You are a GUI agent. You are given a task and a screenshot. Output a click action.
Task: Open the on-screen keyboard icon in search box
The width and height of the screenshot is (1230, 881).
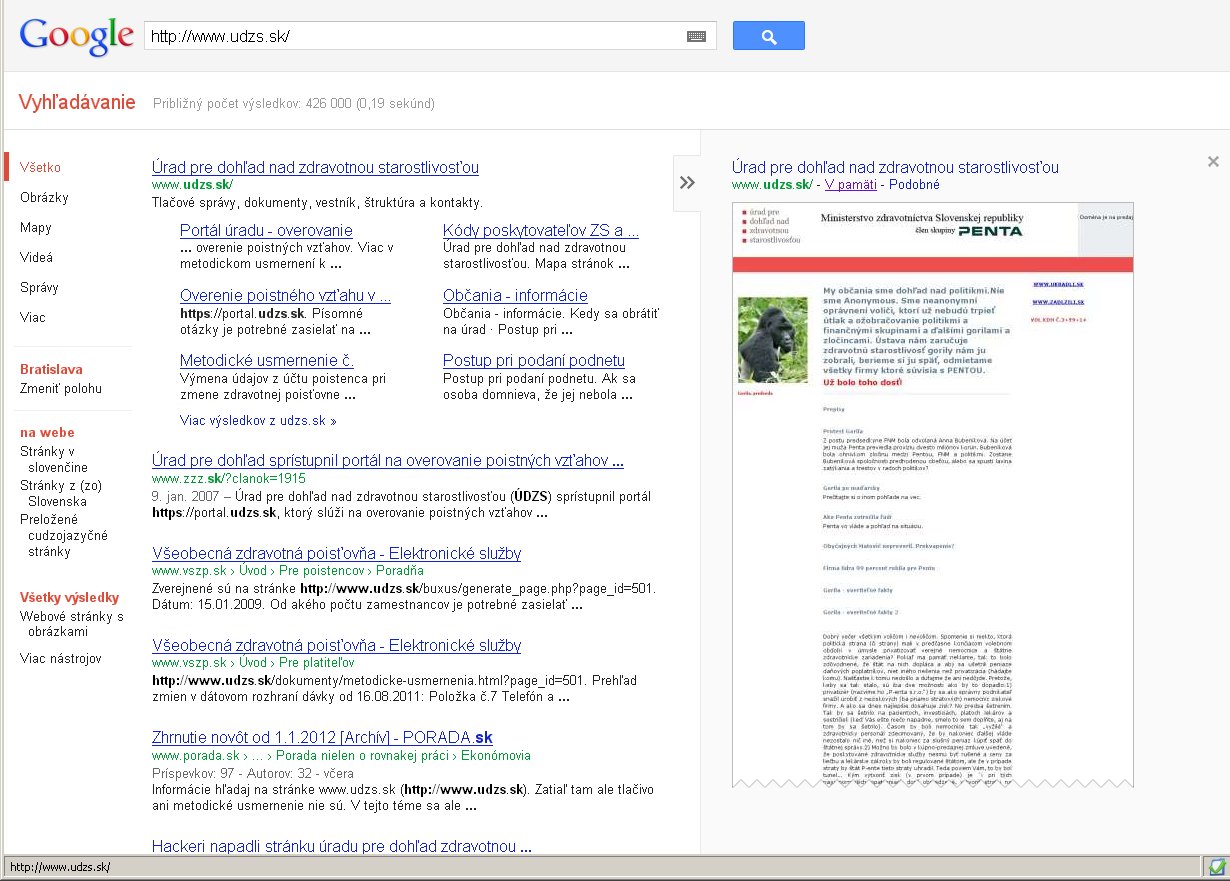tap(697, 36)
